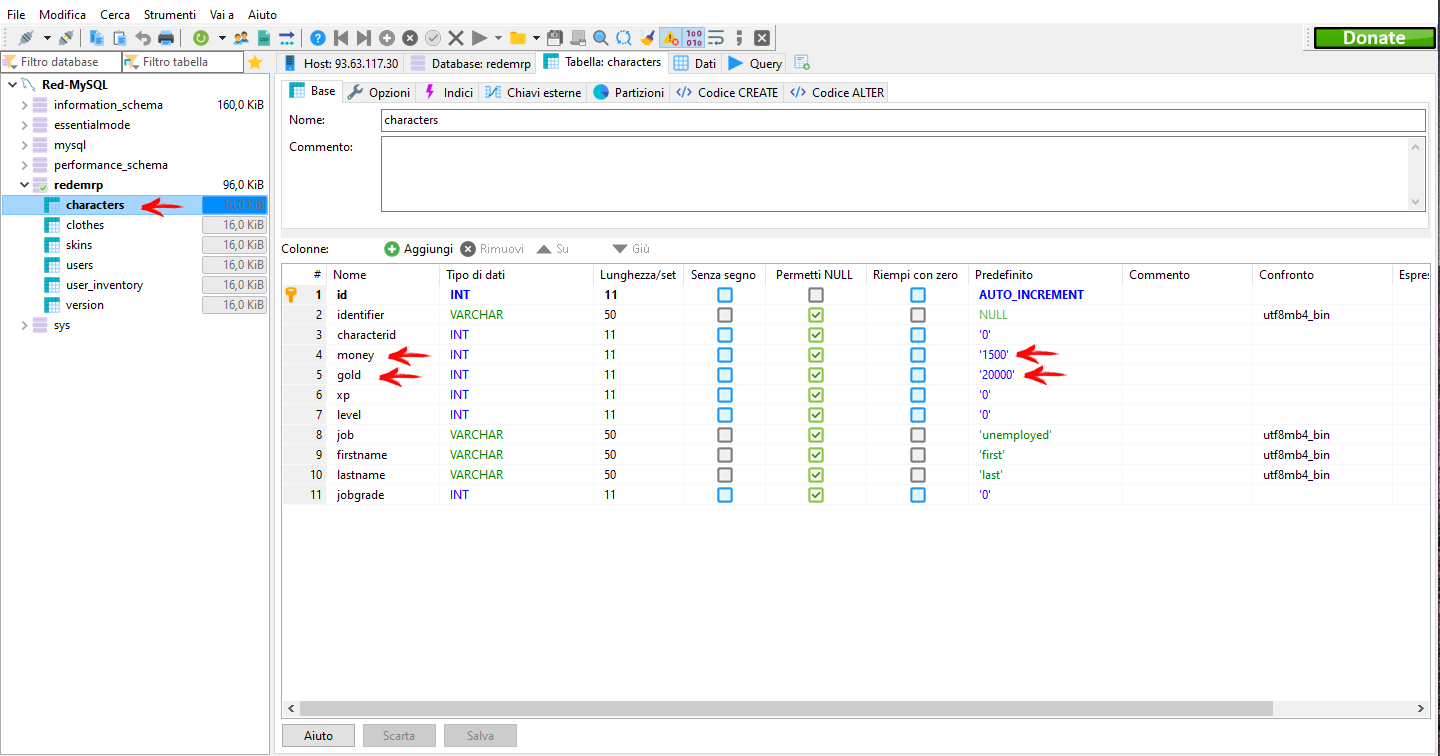Toggle Permetti NULL for the money column
This screenshot has height=756, width=1440.
[x=816, y=355]
